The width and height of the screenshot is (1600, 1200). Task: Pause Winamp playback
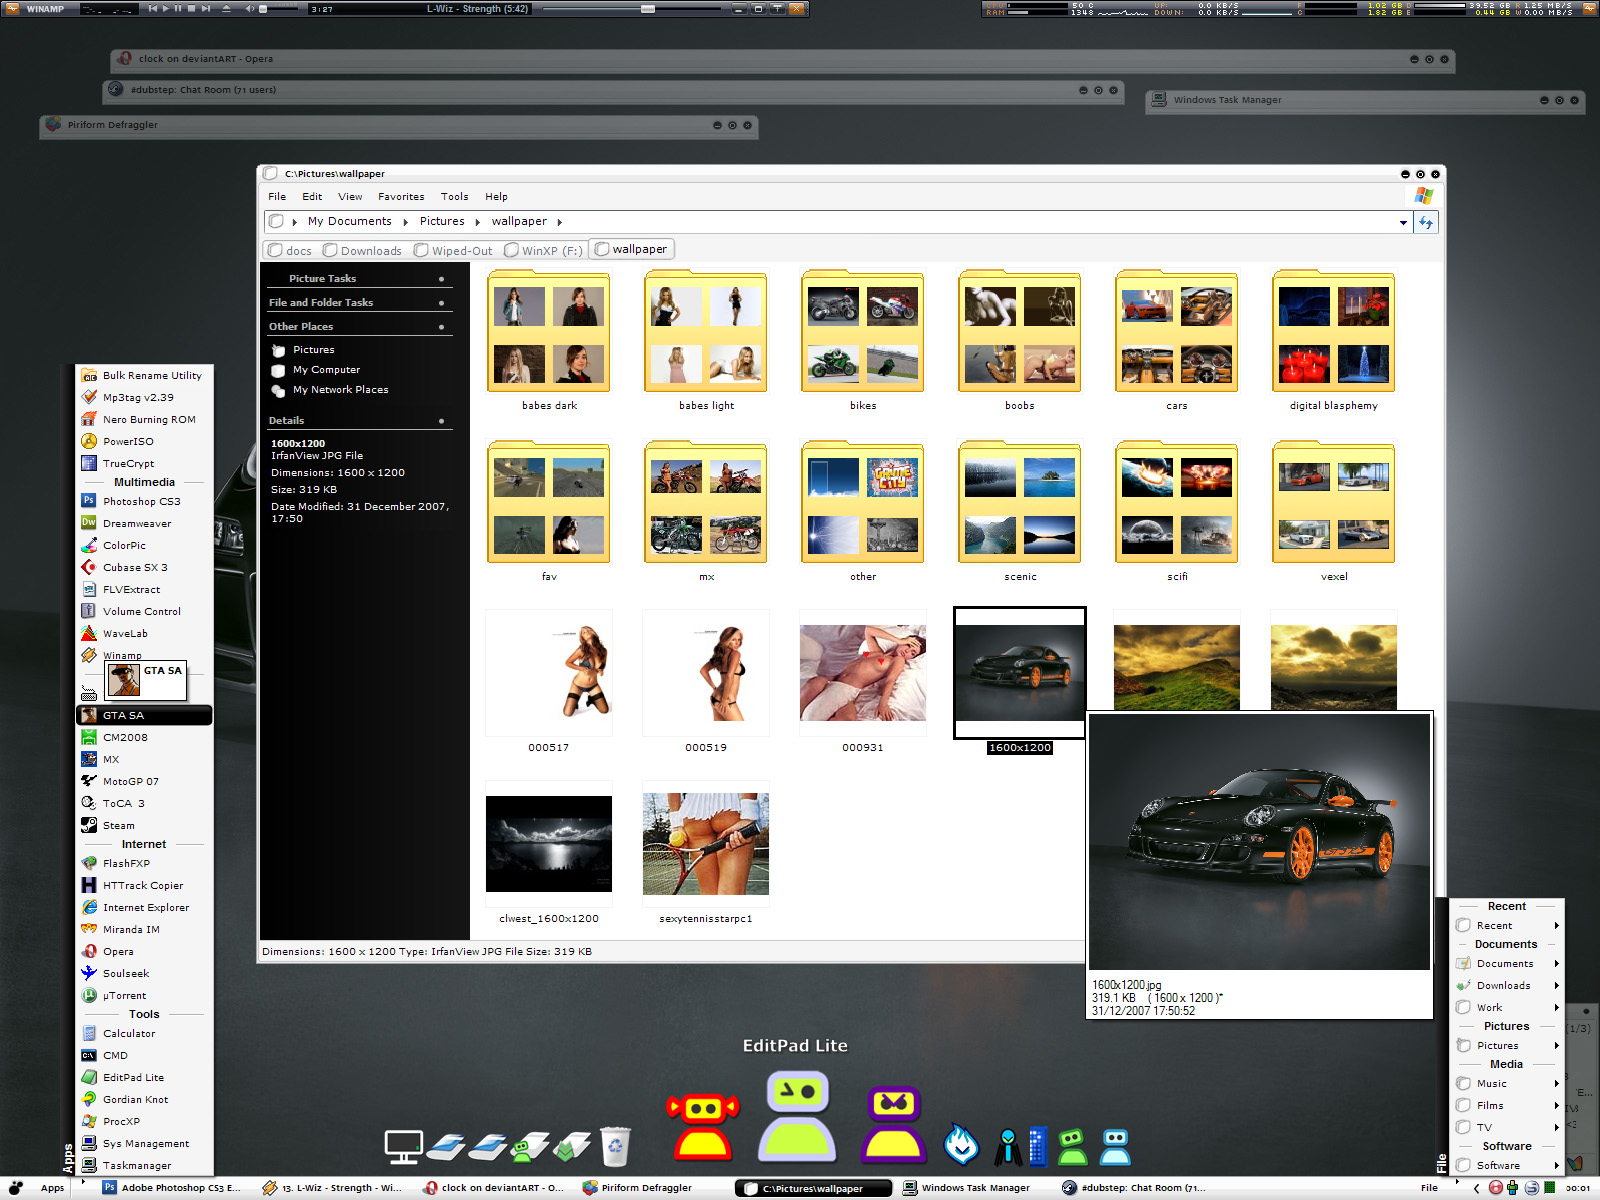tap(179, 8)
